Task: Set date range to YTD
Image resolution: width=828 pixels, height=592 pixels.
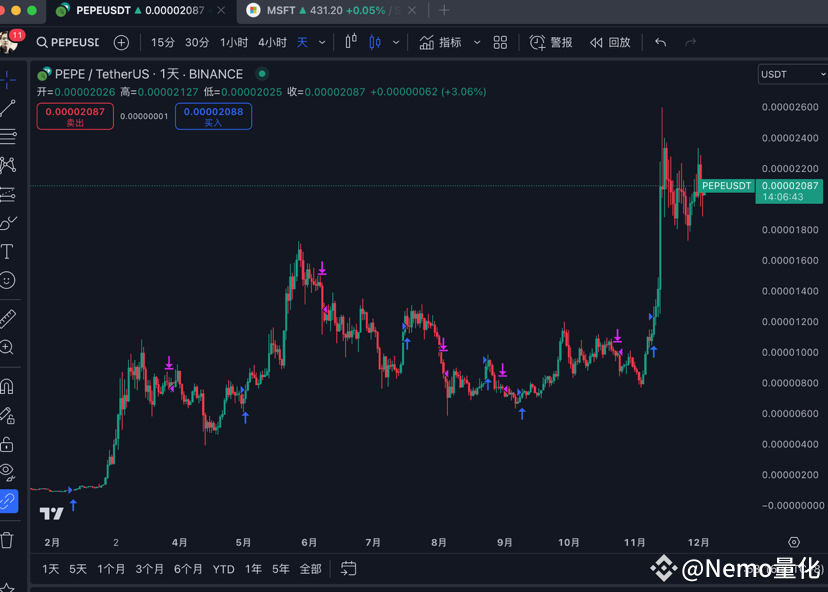Action: pos(223,569)
